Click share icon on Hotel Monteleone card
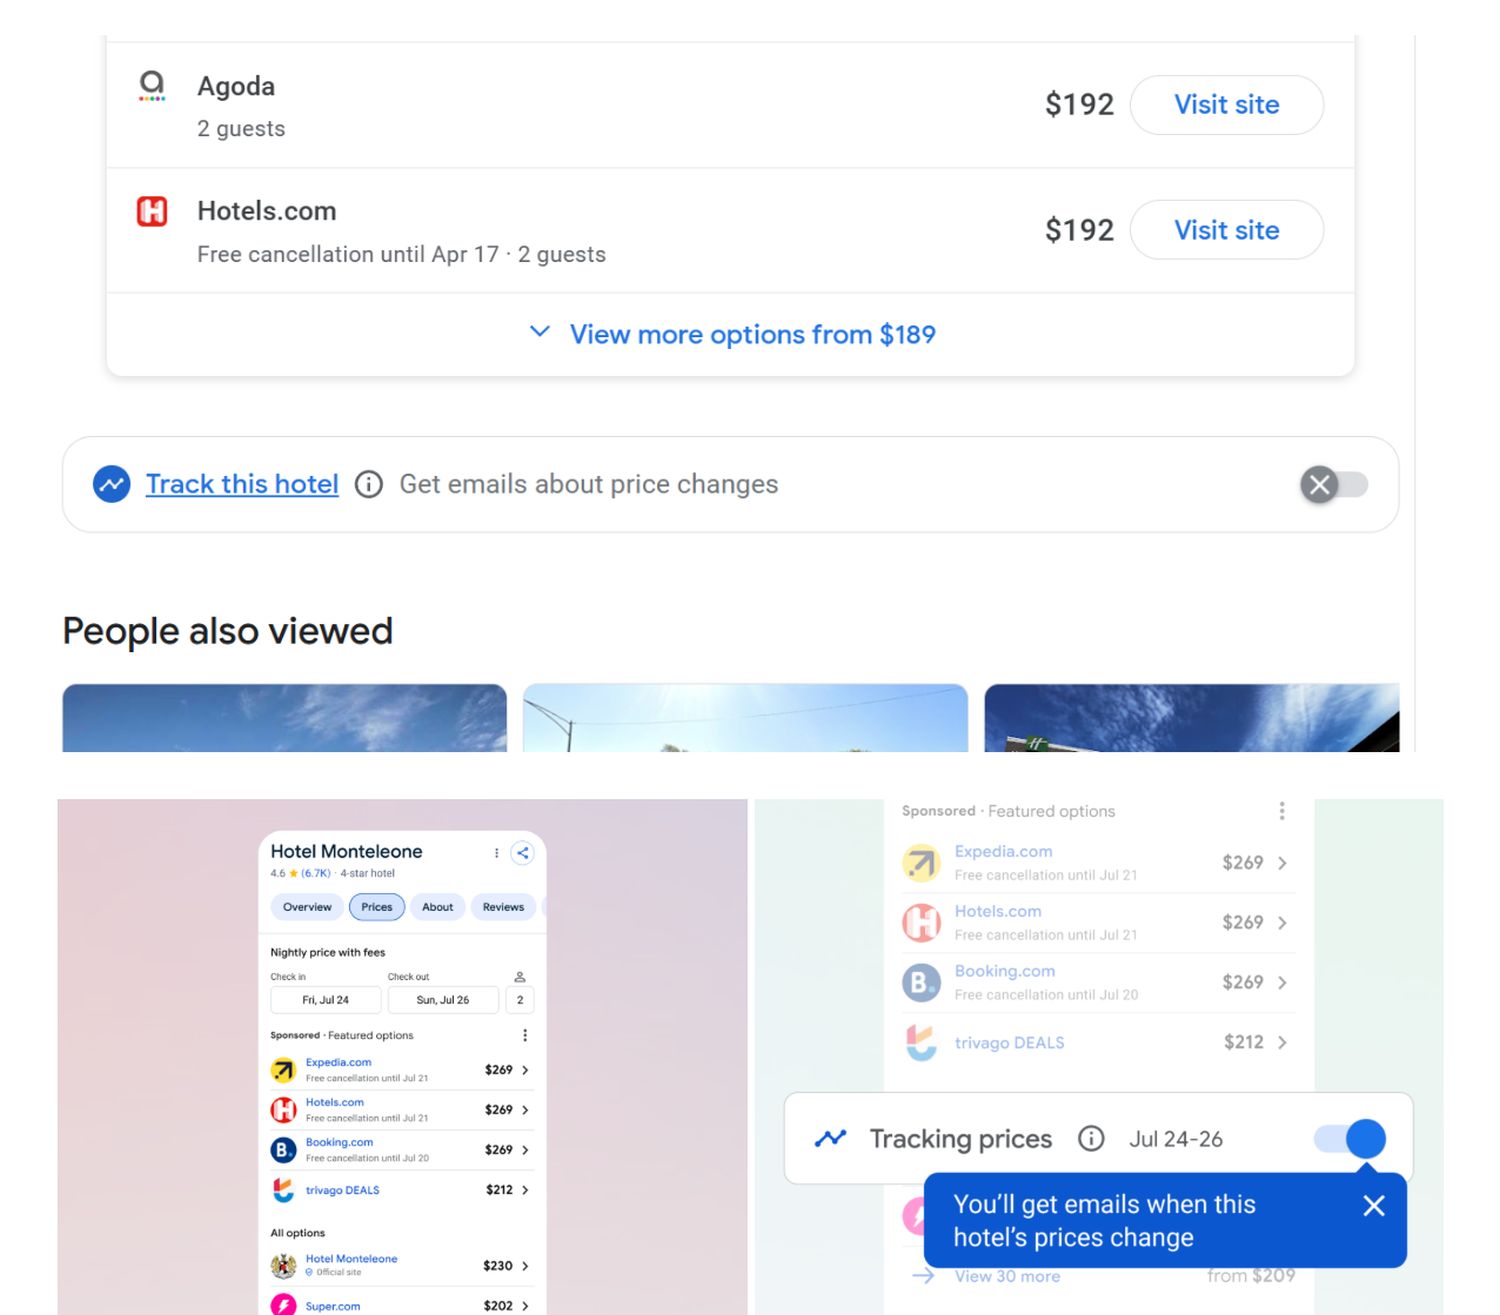Viewport: 1500px width, 1315px height. pos(523,853)
